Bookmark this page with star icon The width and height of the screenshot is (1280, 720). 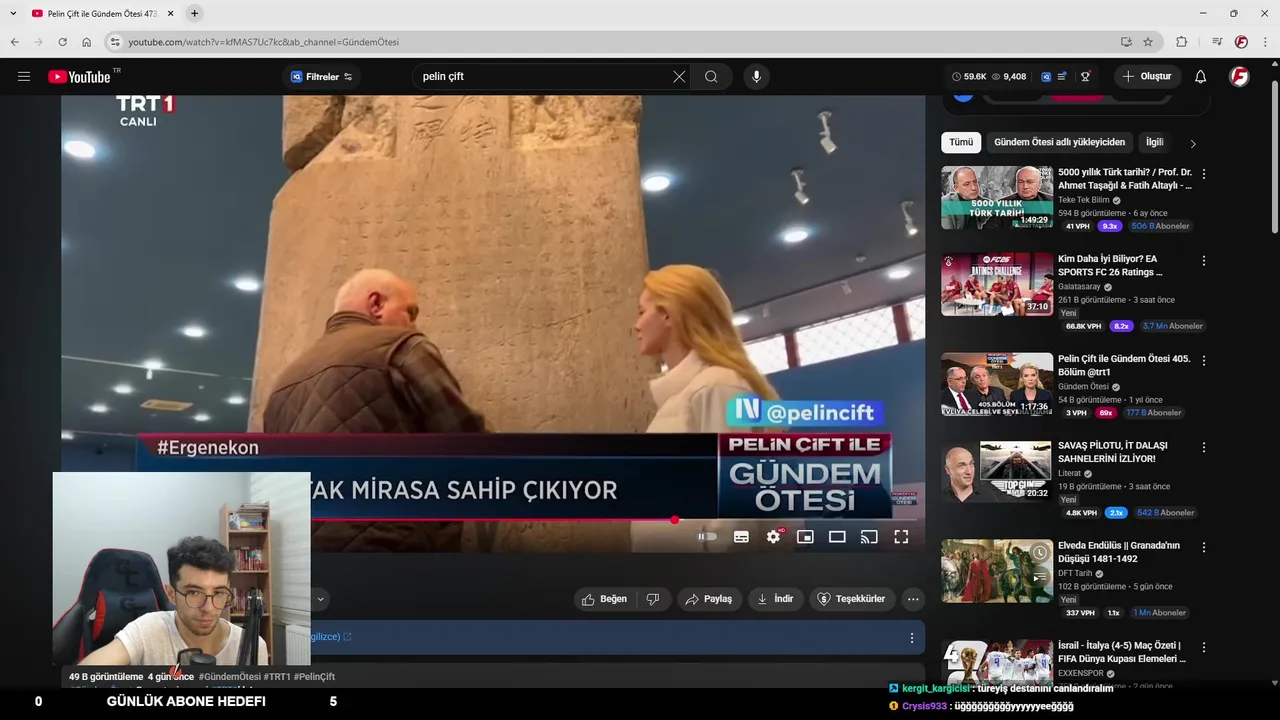point(1148,42)
